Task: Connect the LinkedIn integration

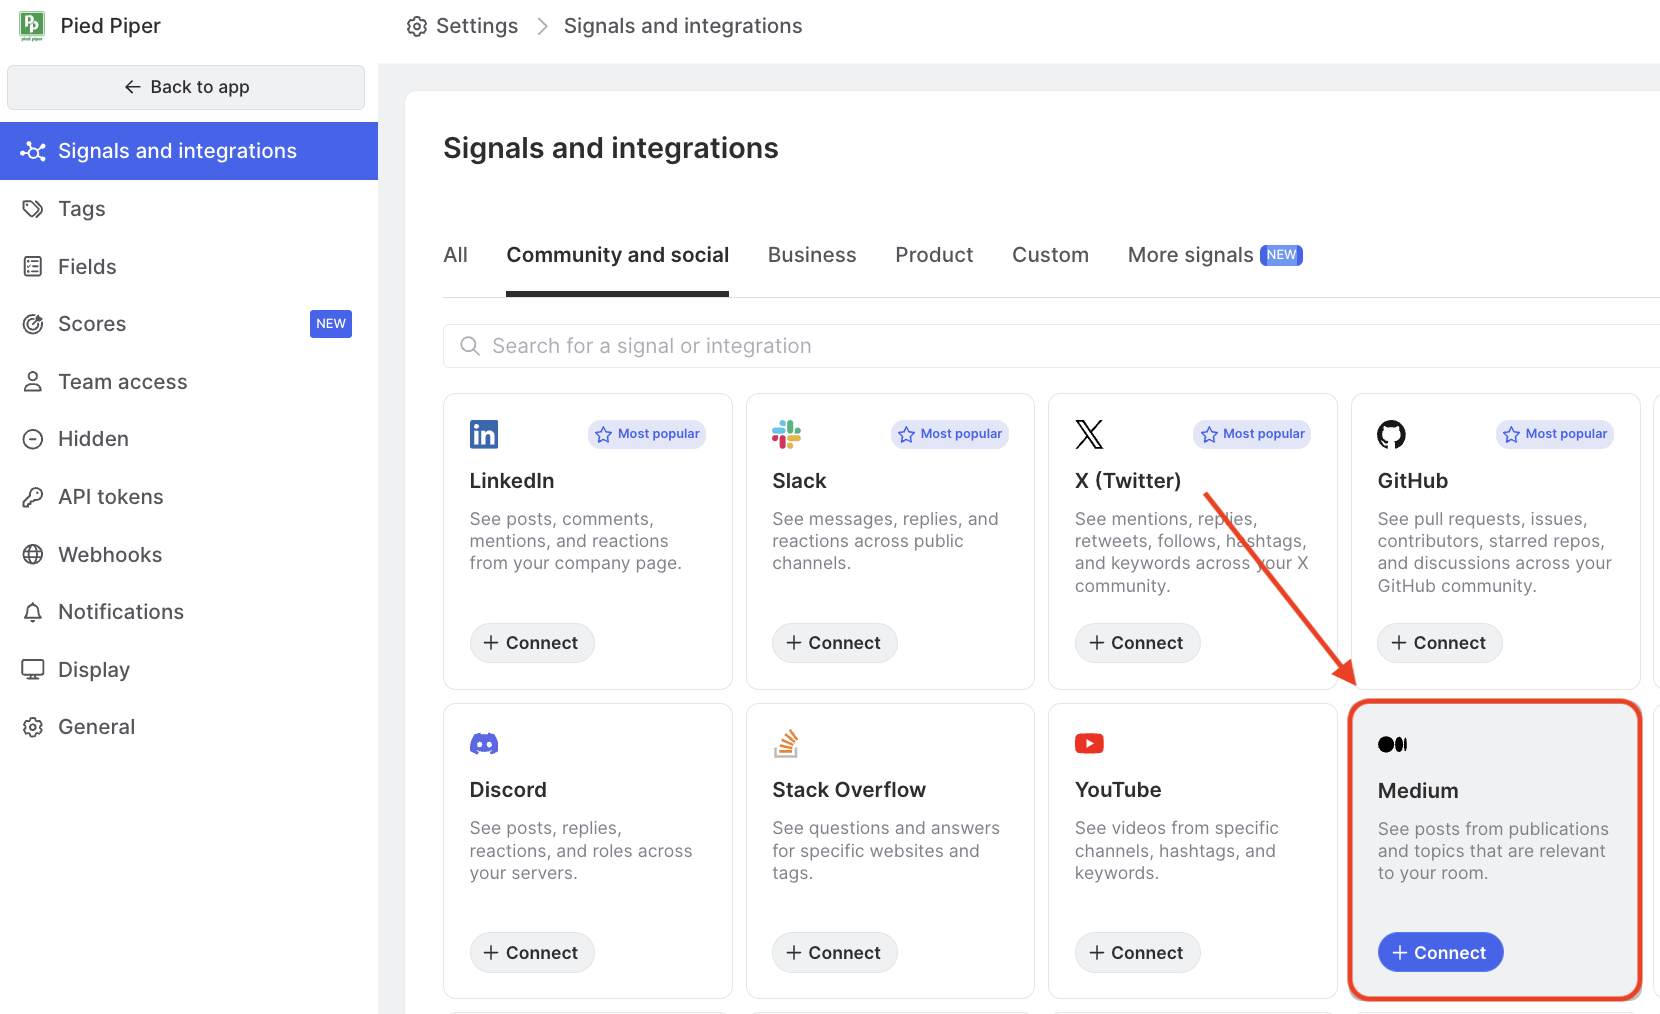Action: tap(532, 643)
